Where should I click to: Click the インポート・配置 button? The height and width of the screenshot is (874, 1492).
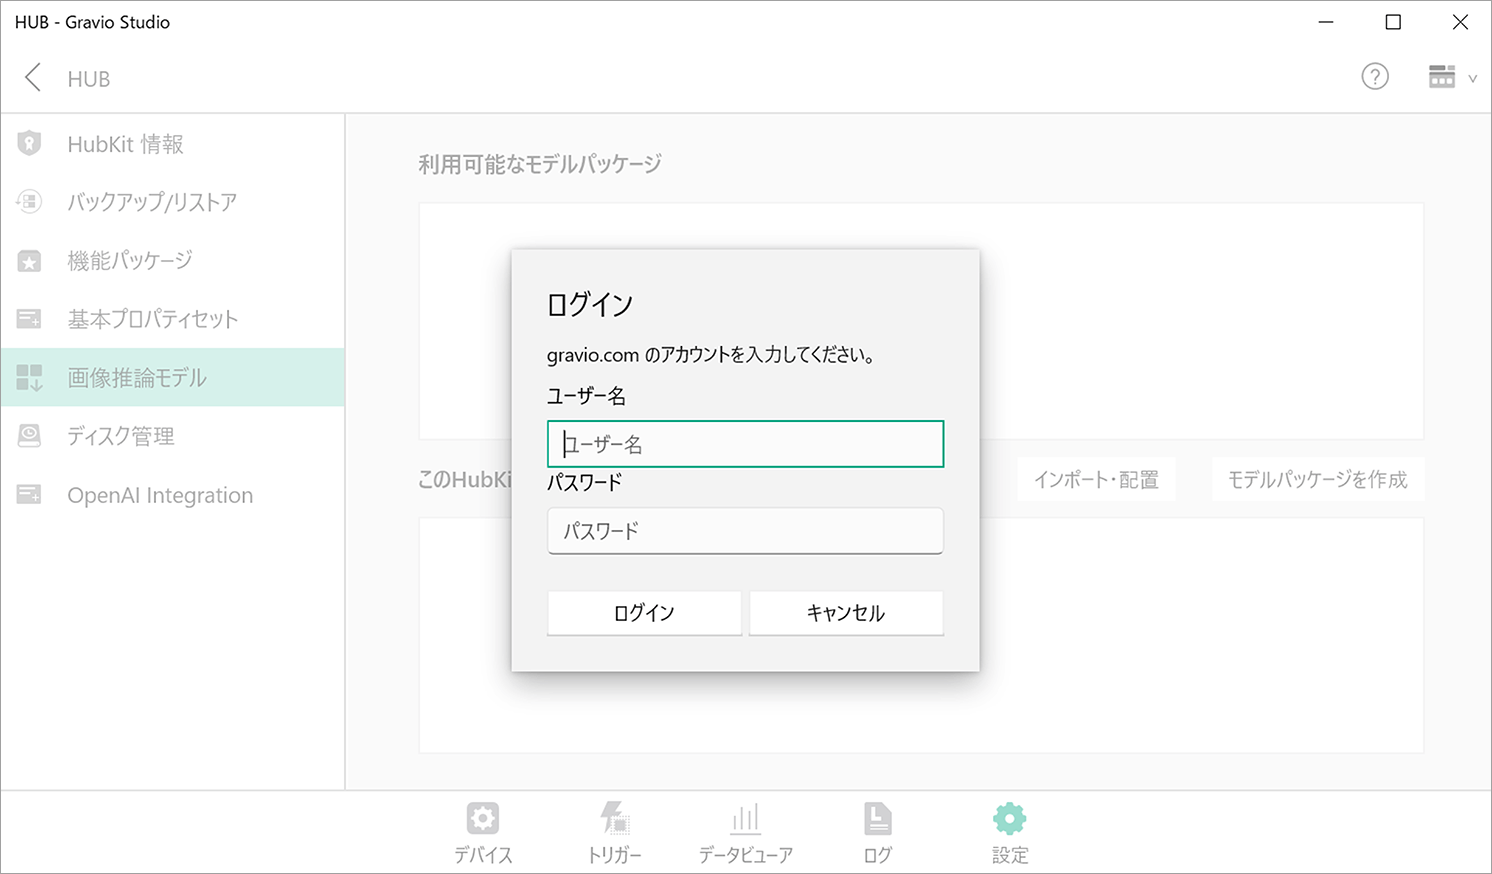click(1096, 480)
